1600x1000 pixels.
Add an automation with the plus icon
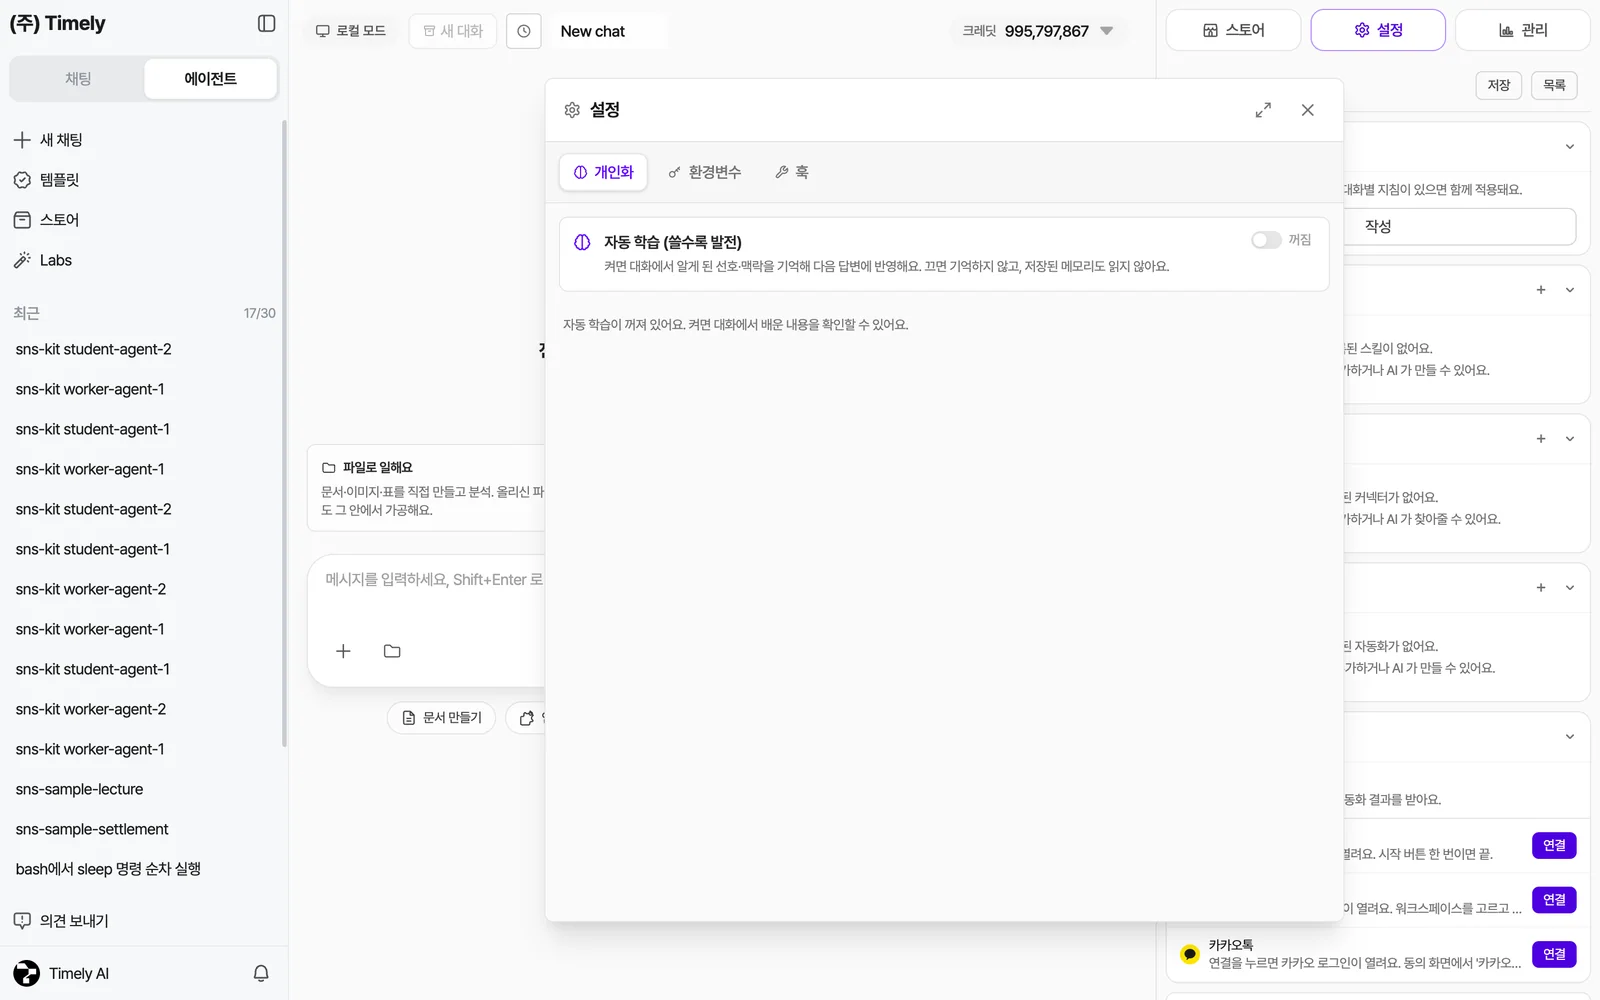coord(1541,588)
